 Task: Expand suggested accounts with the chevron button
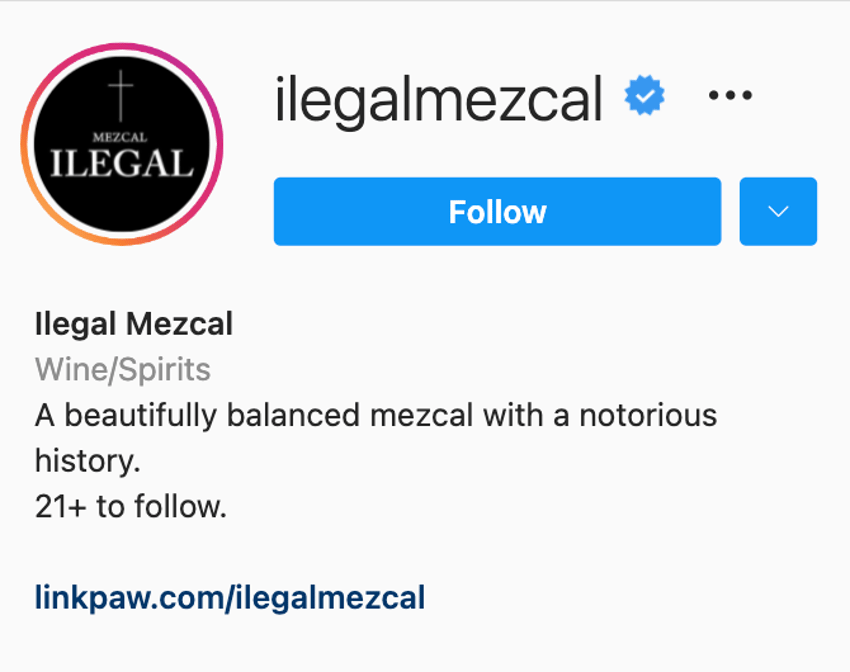click(778, 211)
